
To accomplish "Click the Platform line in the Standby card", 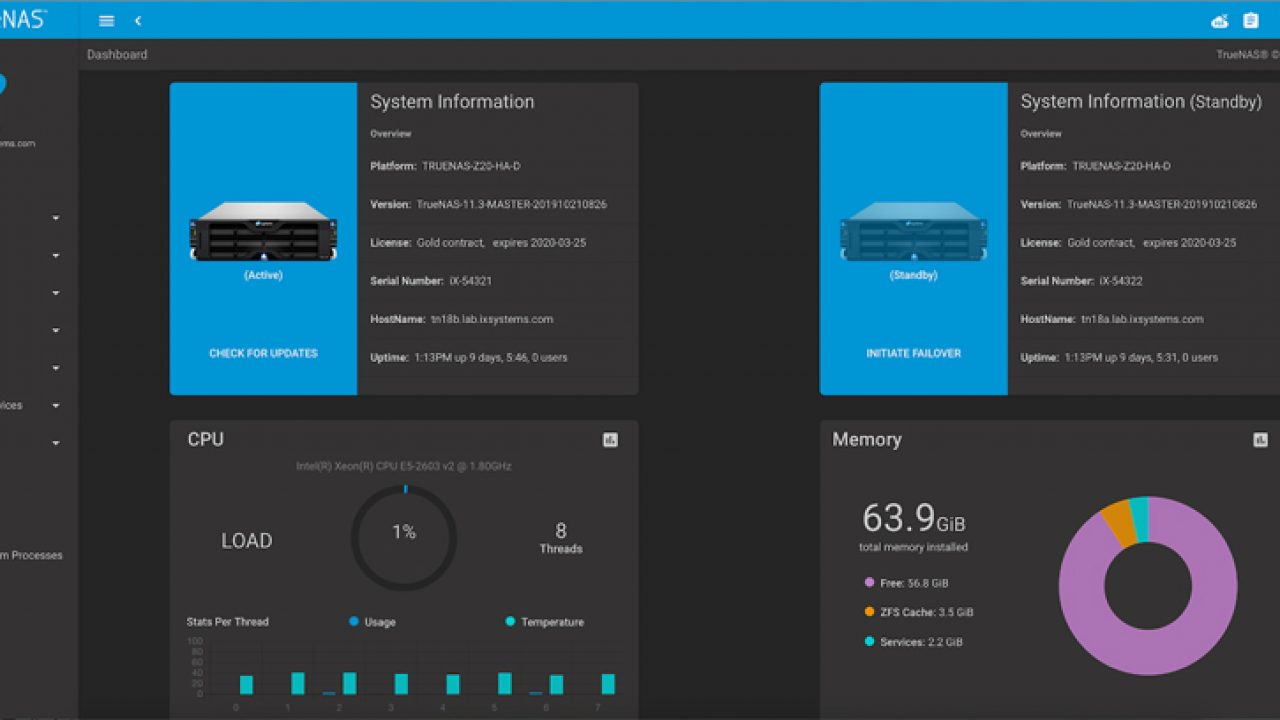I will 1095,166.
